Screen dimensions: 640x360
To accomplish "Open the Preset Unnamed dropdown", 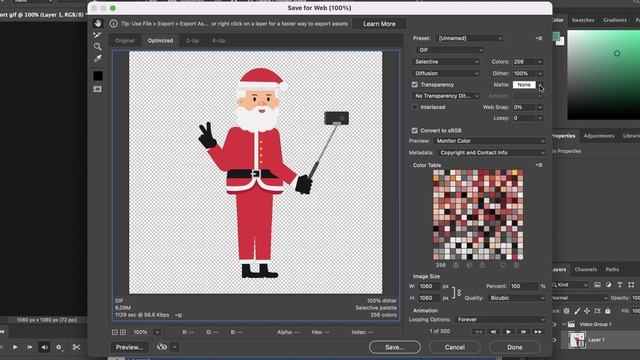I will 470,38.
